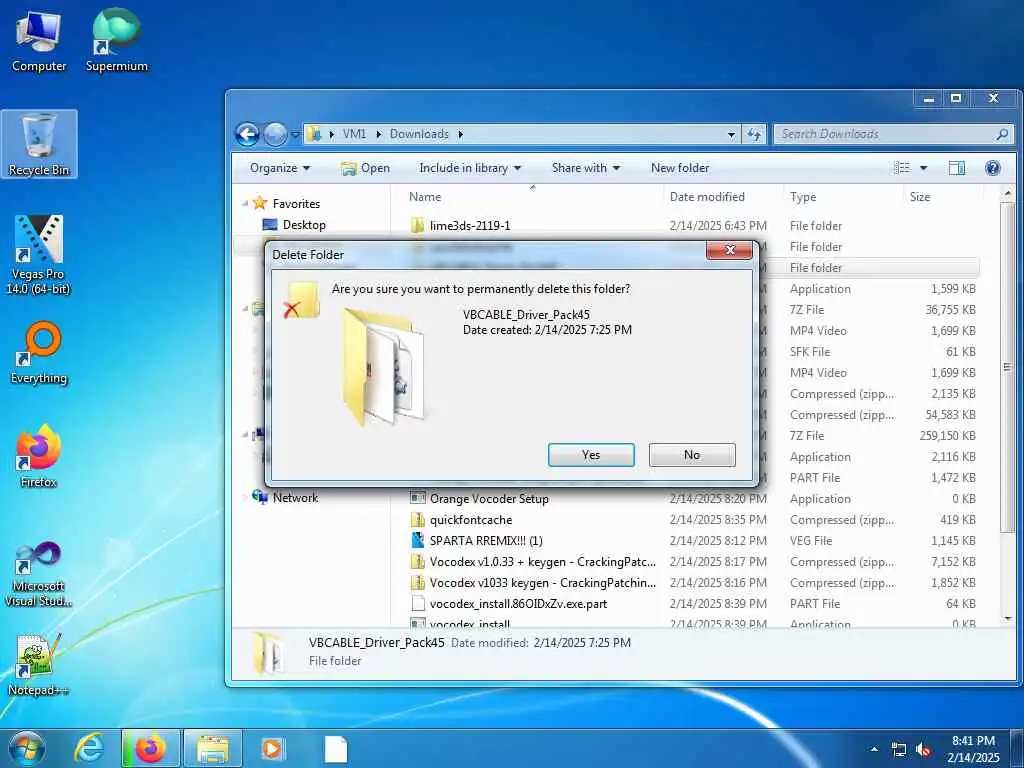Open the Organize menu
Image resolution: width=1024 pixels, height=768 pixels.
280,168
